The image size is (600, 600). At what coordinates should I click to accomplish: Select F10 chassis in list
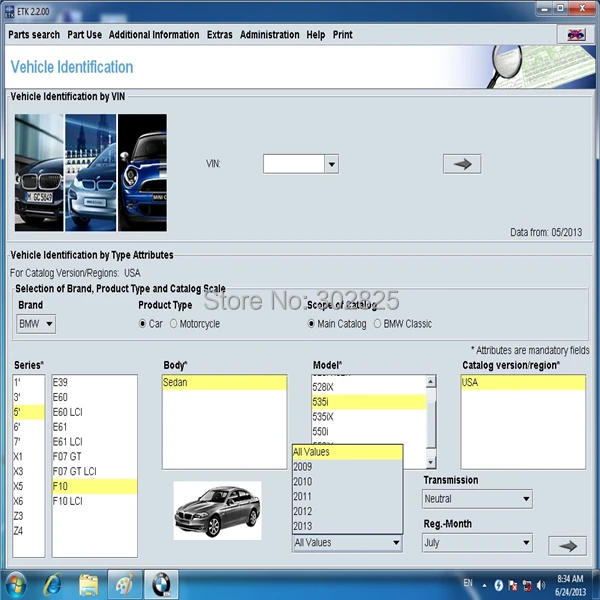pos(95,486)
